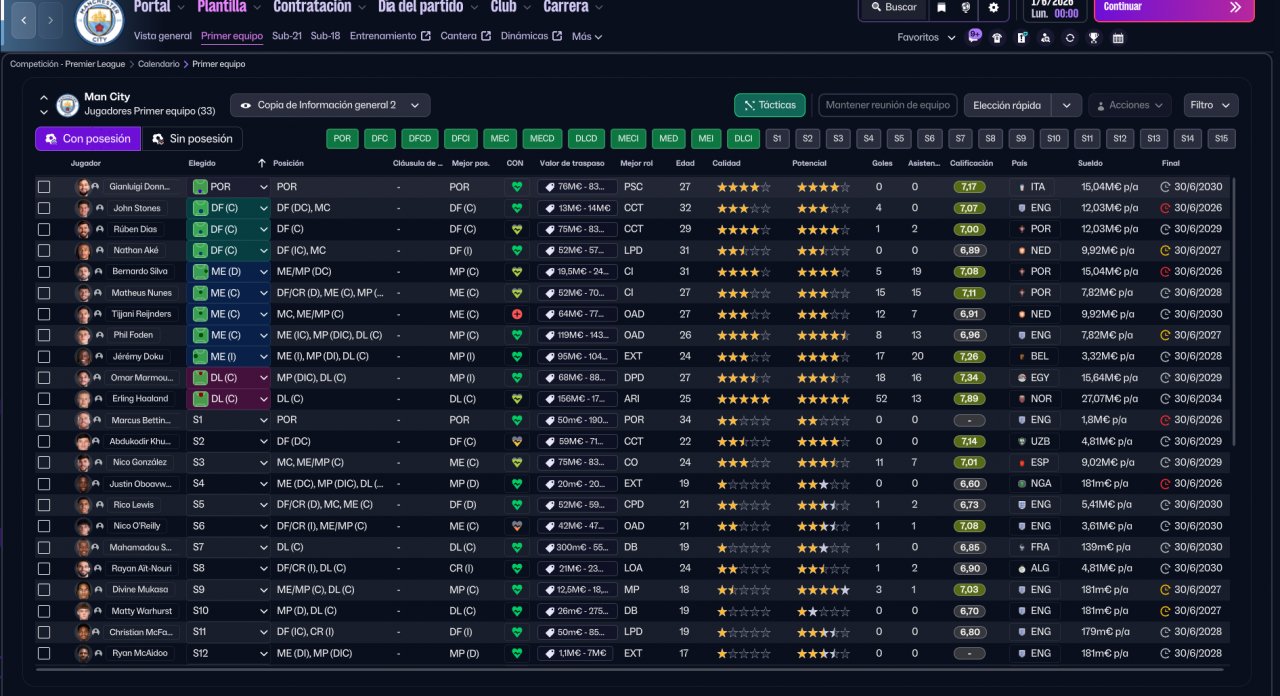This screenshot has height=696, width=1280.
Task: Click the sort arrow beside Elegido column
Action: [262, 163]
